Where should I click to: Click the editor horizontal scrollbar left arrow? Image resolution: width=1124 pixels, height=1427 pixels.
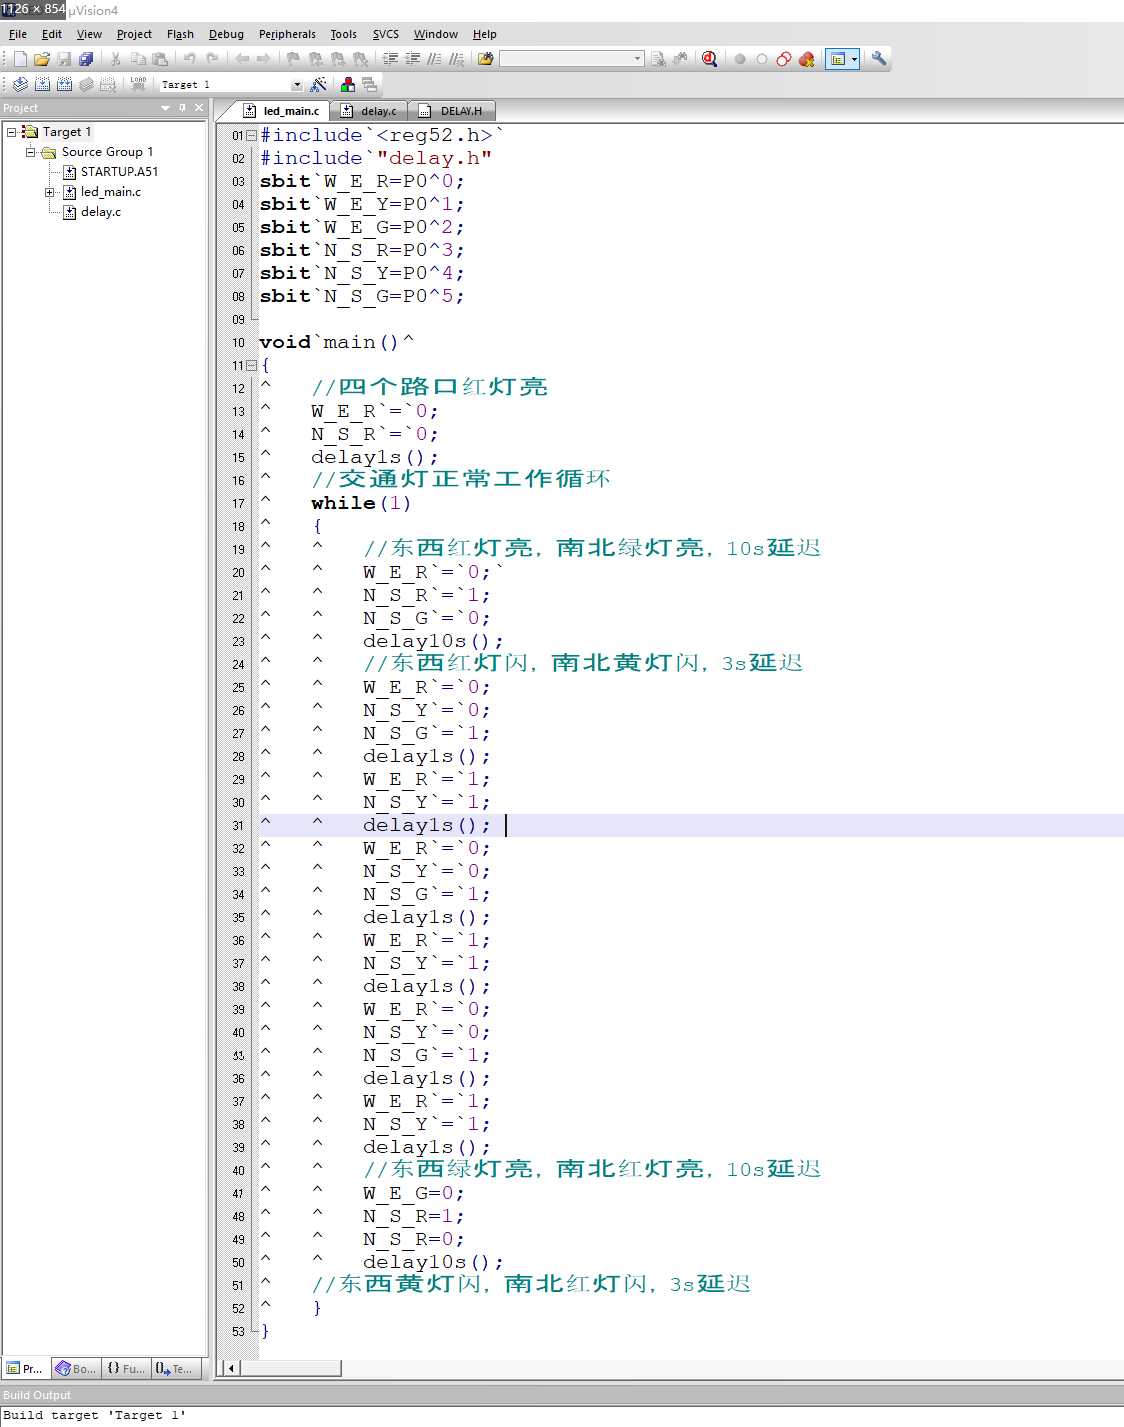point(231,1368)
